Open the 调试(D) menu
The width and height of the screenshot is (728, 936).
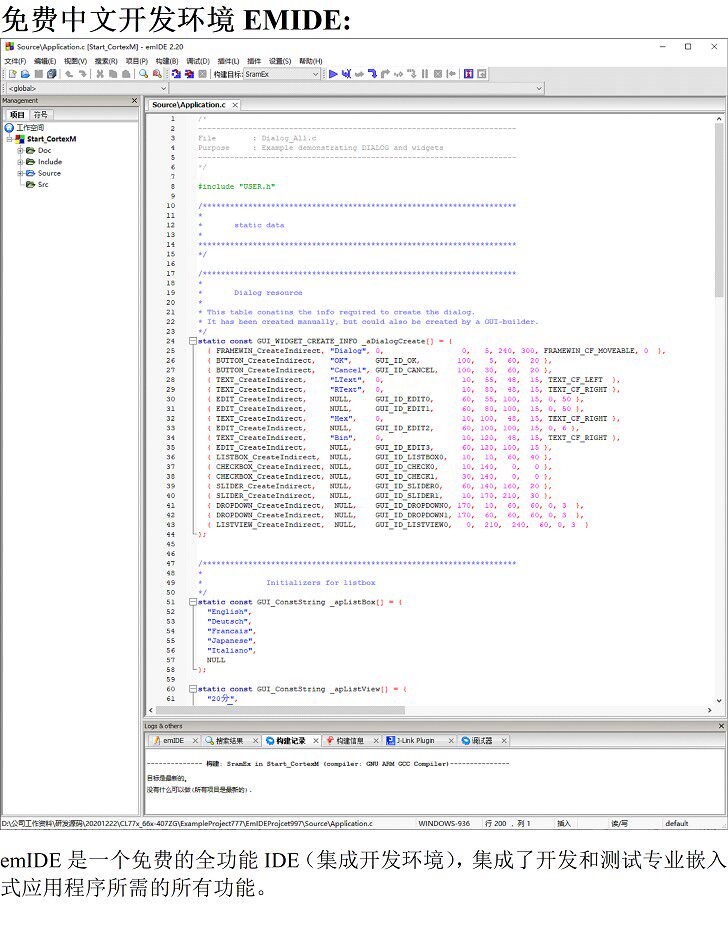198,61
